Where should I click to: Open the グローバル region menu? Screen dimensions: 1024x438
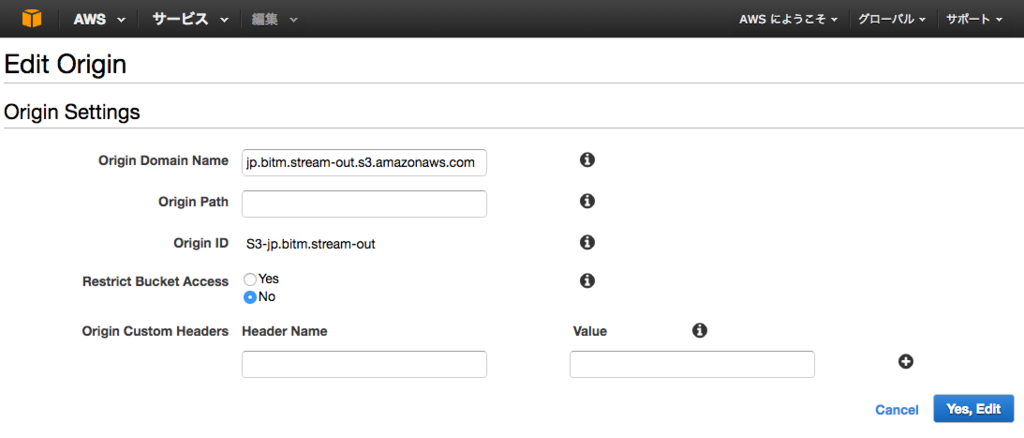click(x=891, y=20)
